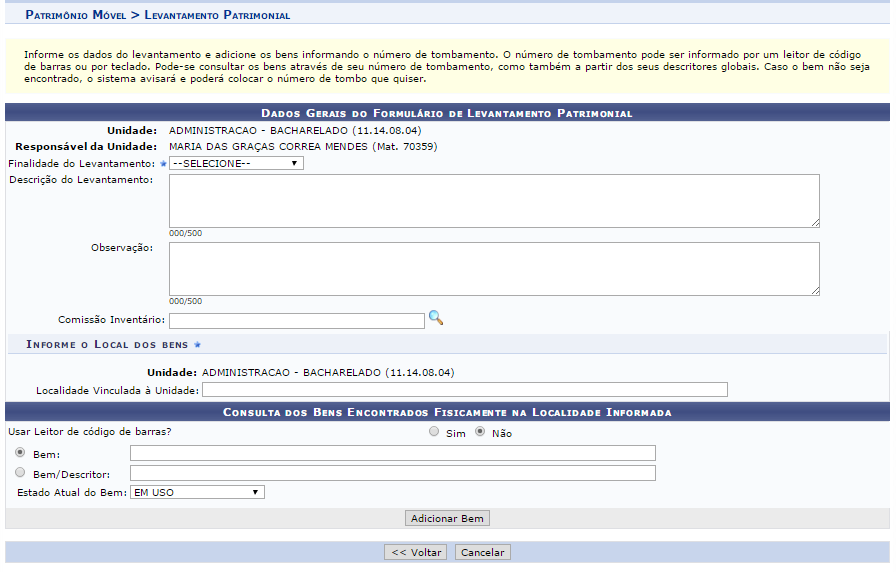Focus the Descrição do Levantamento text area
The height and width of the screenshot is (572, 896).
(x=494, y=201)
